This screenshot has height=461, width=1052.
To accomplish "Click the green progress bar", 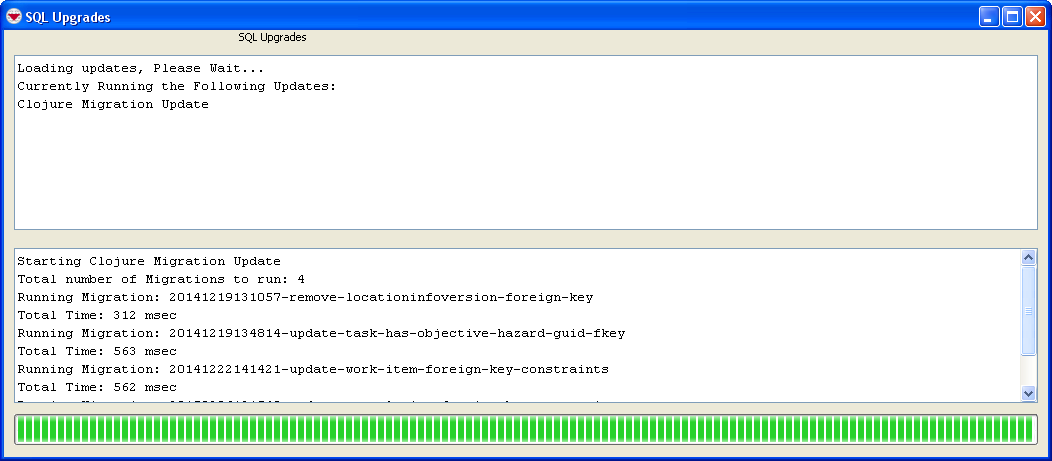I will pos(525,429).
